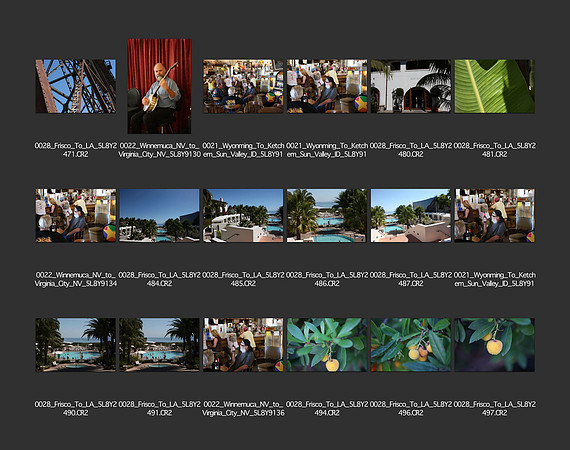This screenshot has width=570, height=450.
Task: Open the diner photo labeled SL8Y9136
Action: pyautogui.click(x=243, y=345)
